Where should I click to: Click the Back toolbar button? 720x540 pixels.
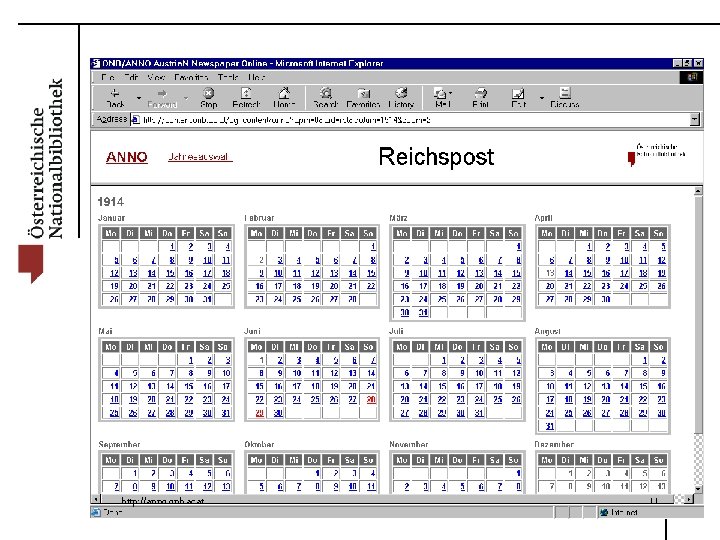[x=115, y=98]
